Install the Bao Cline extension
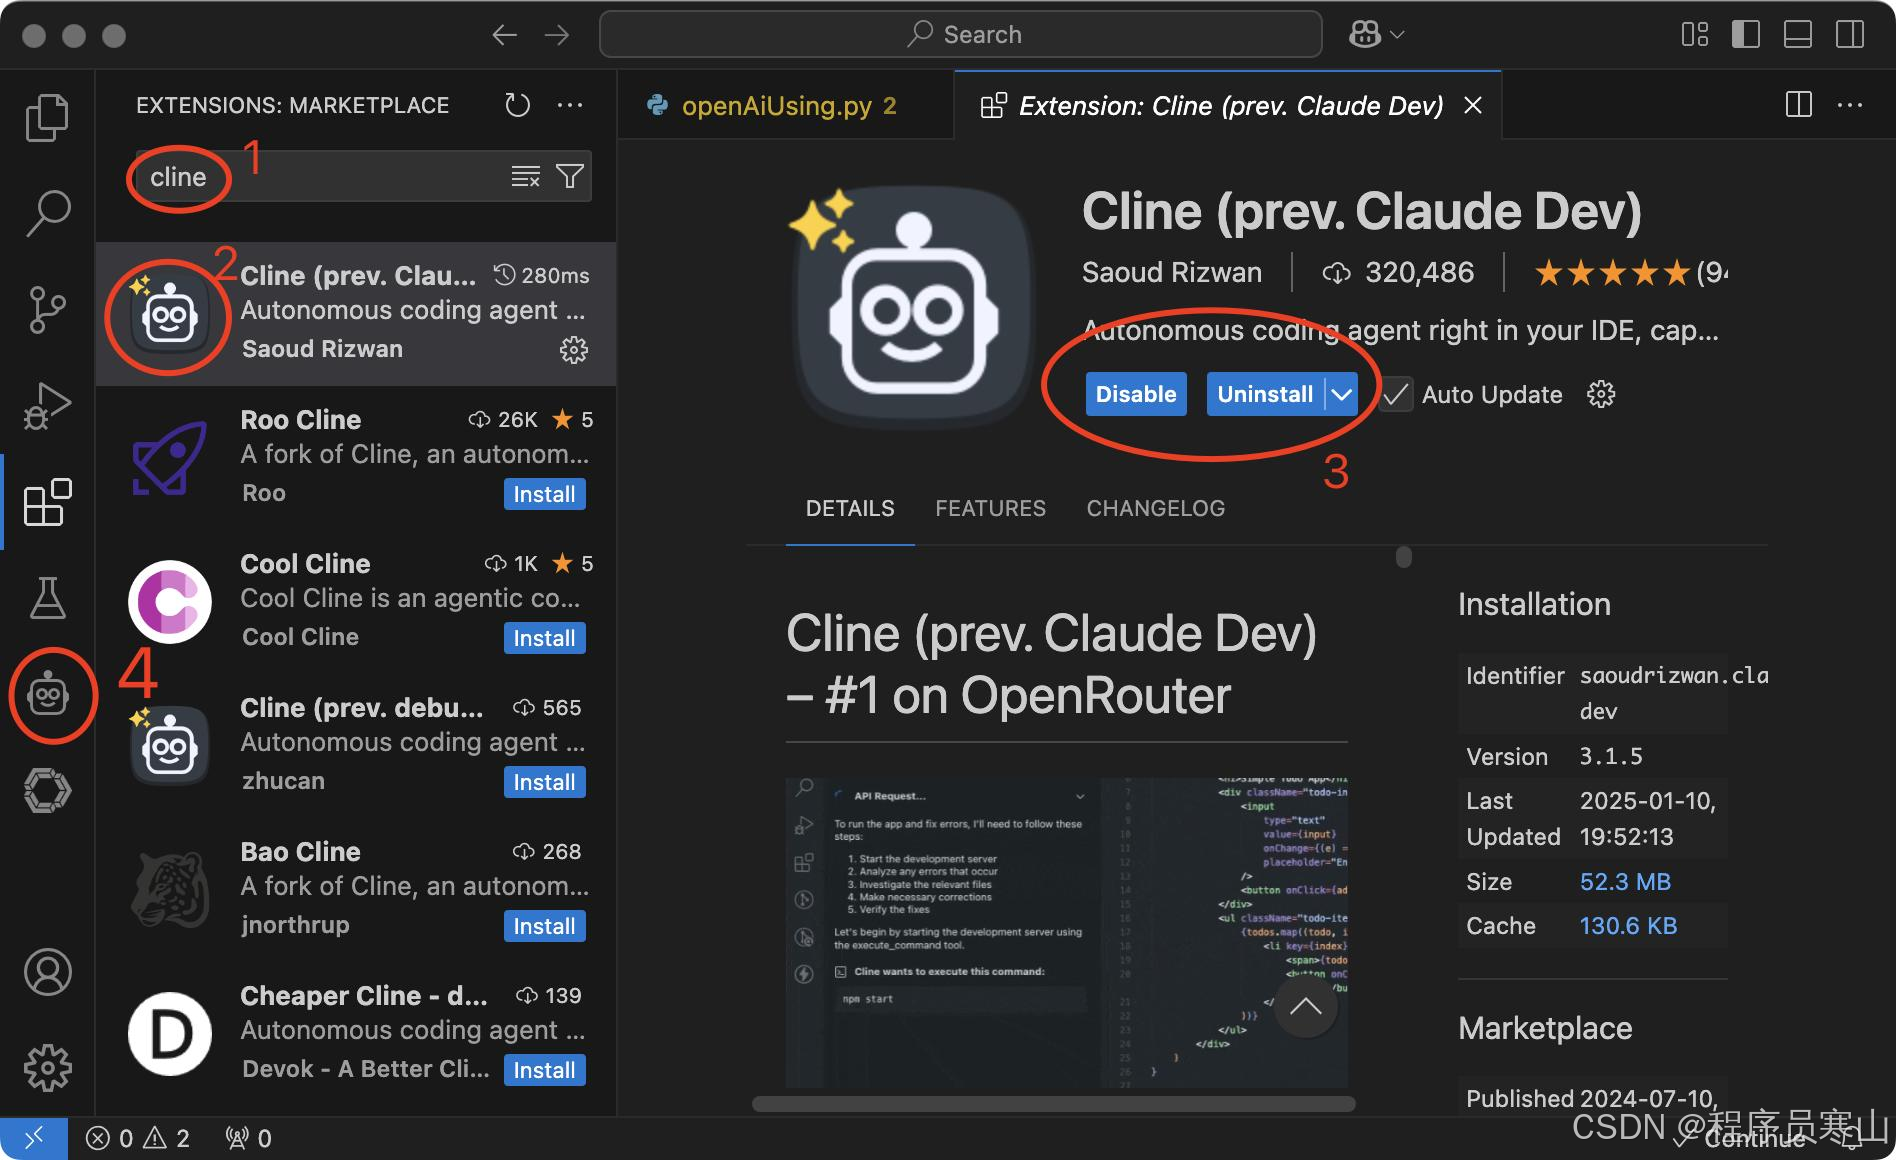 tap(544, 926)
